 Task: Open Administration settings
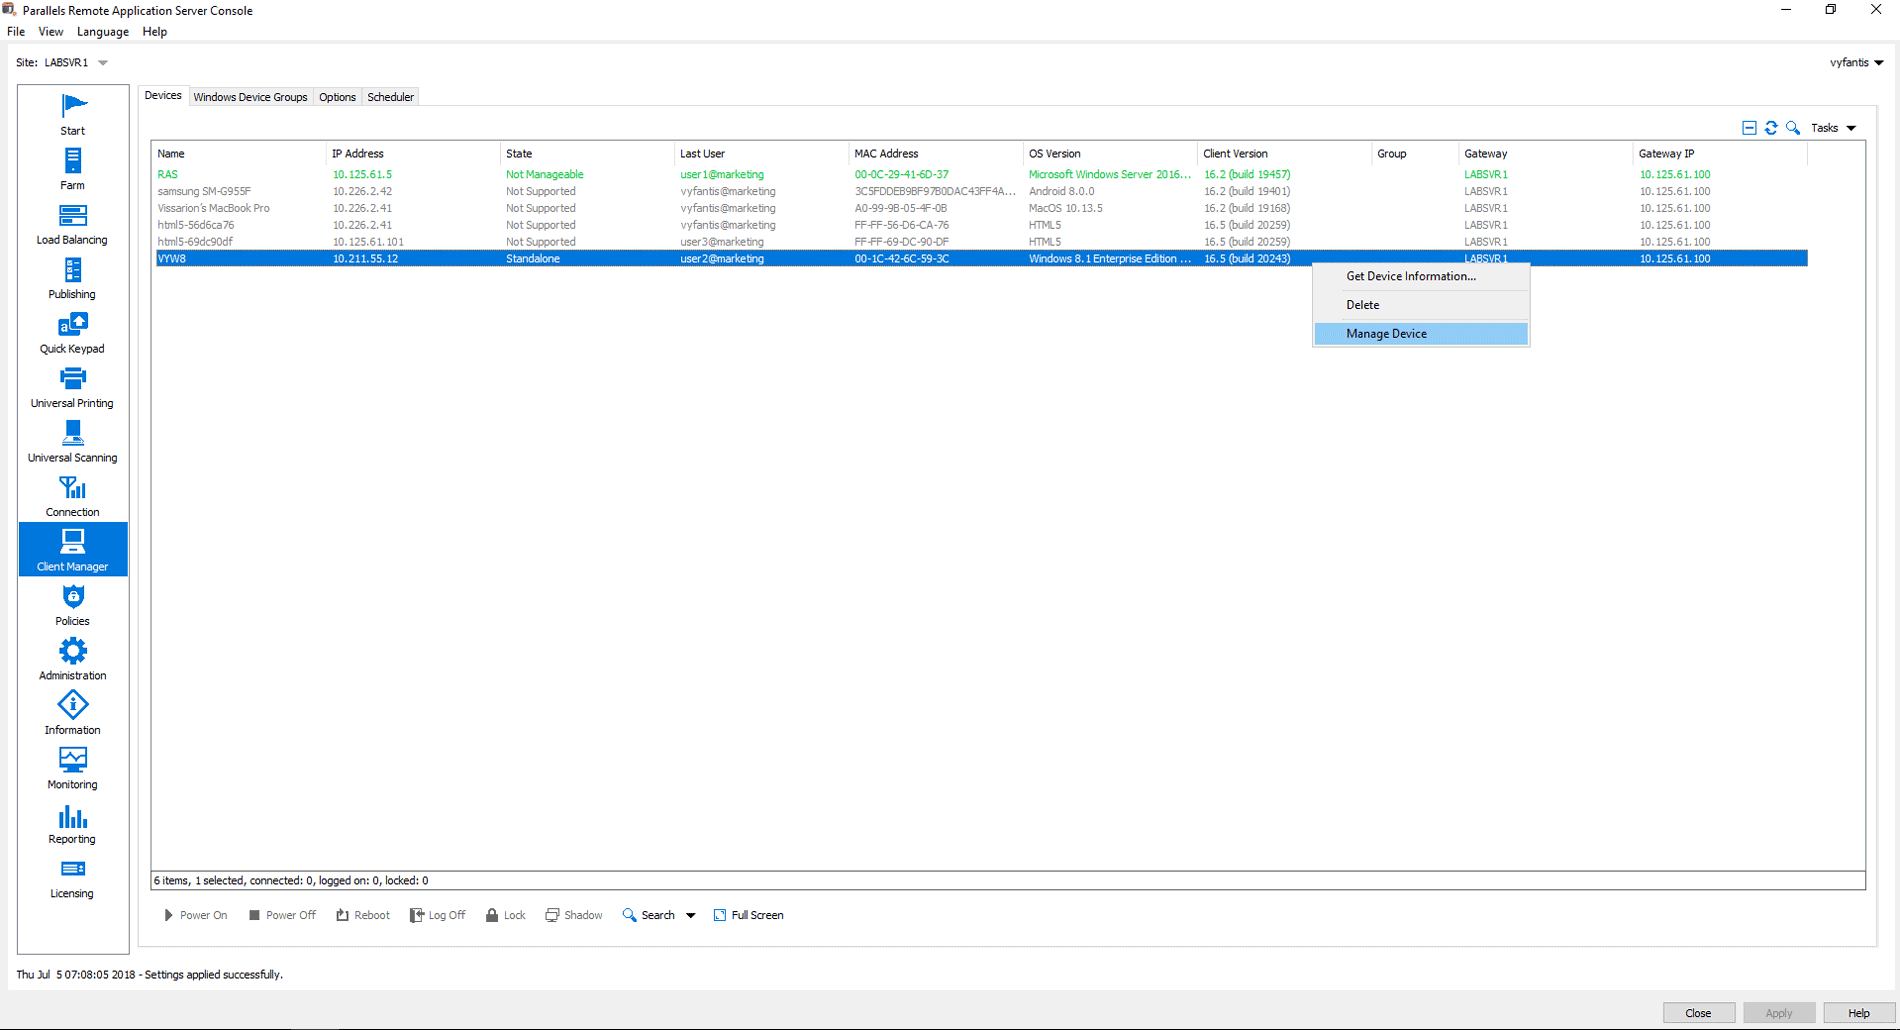pyautogui.click(x=72, y=659)
